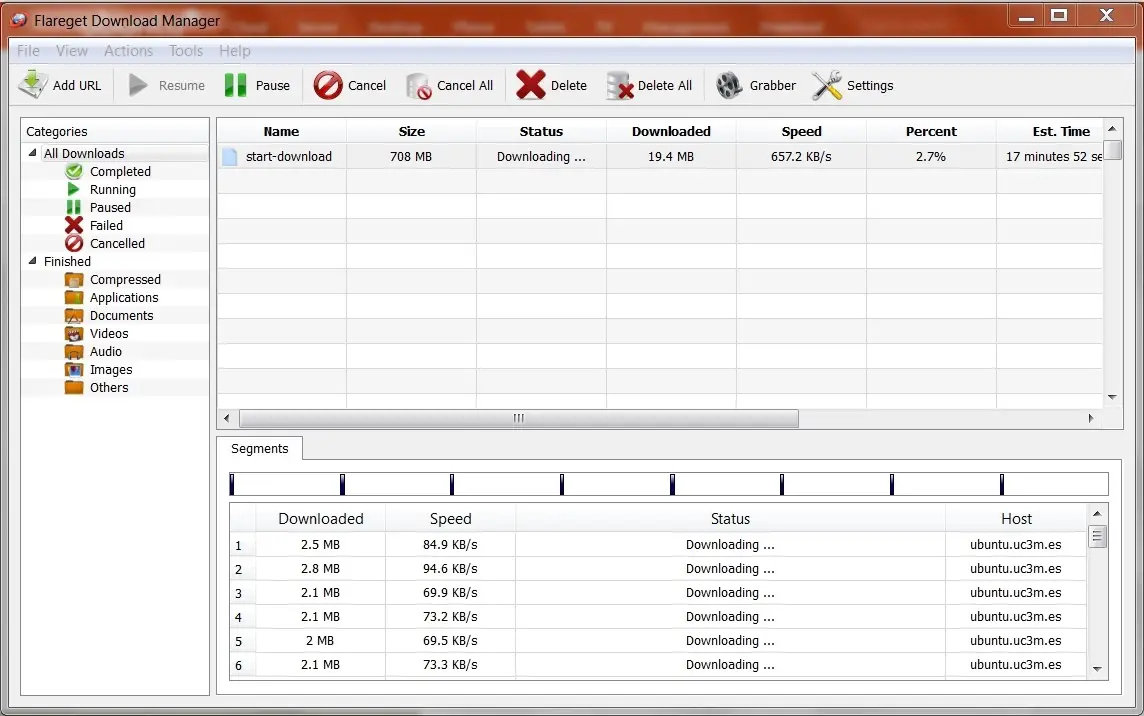The height and width of the screenshot is (716, 1144).
Task: Select the Failed category icon
Action: 74,226
